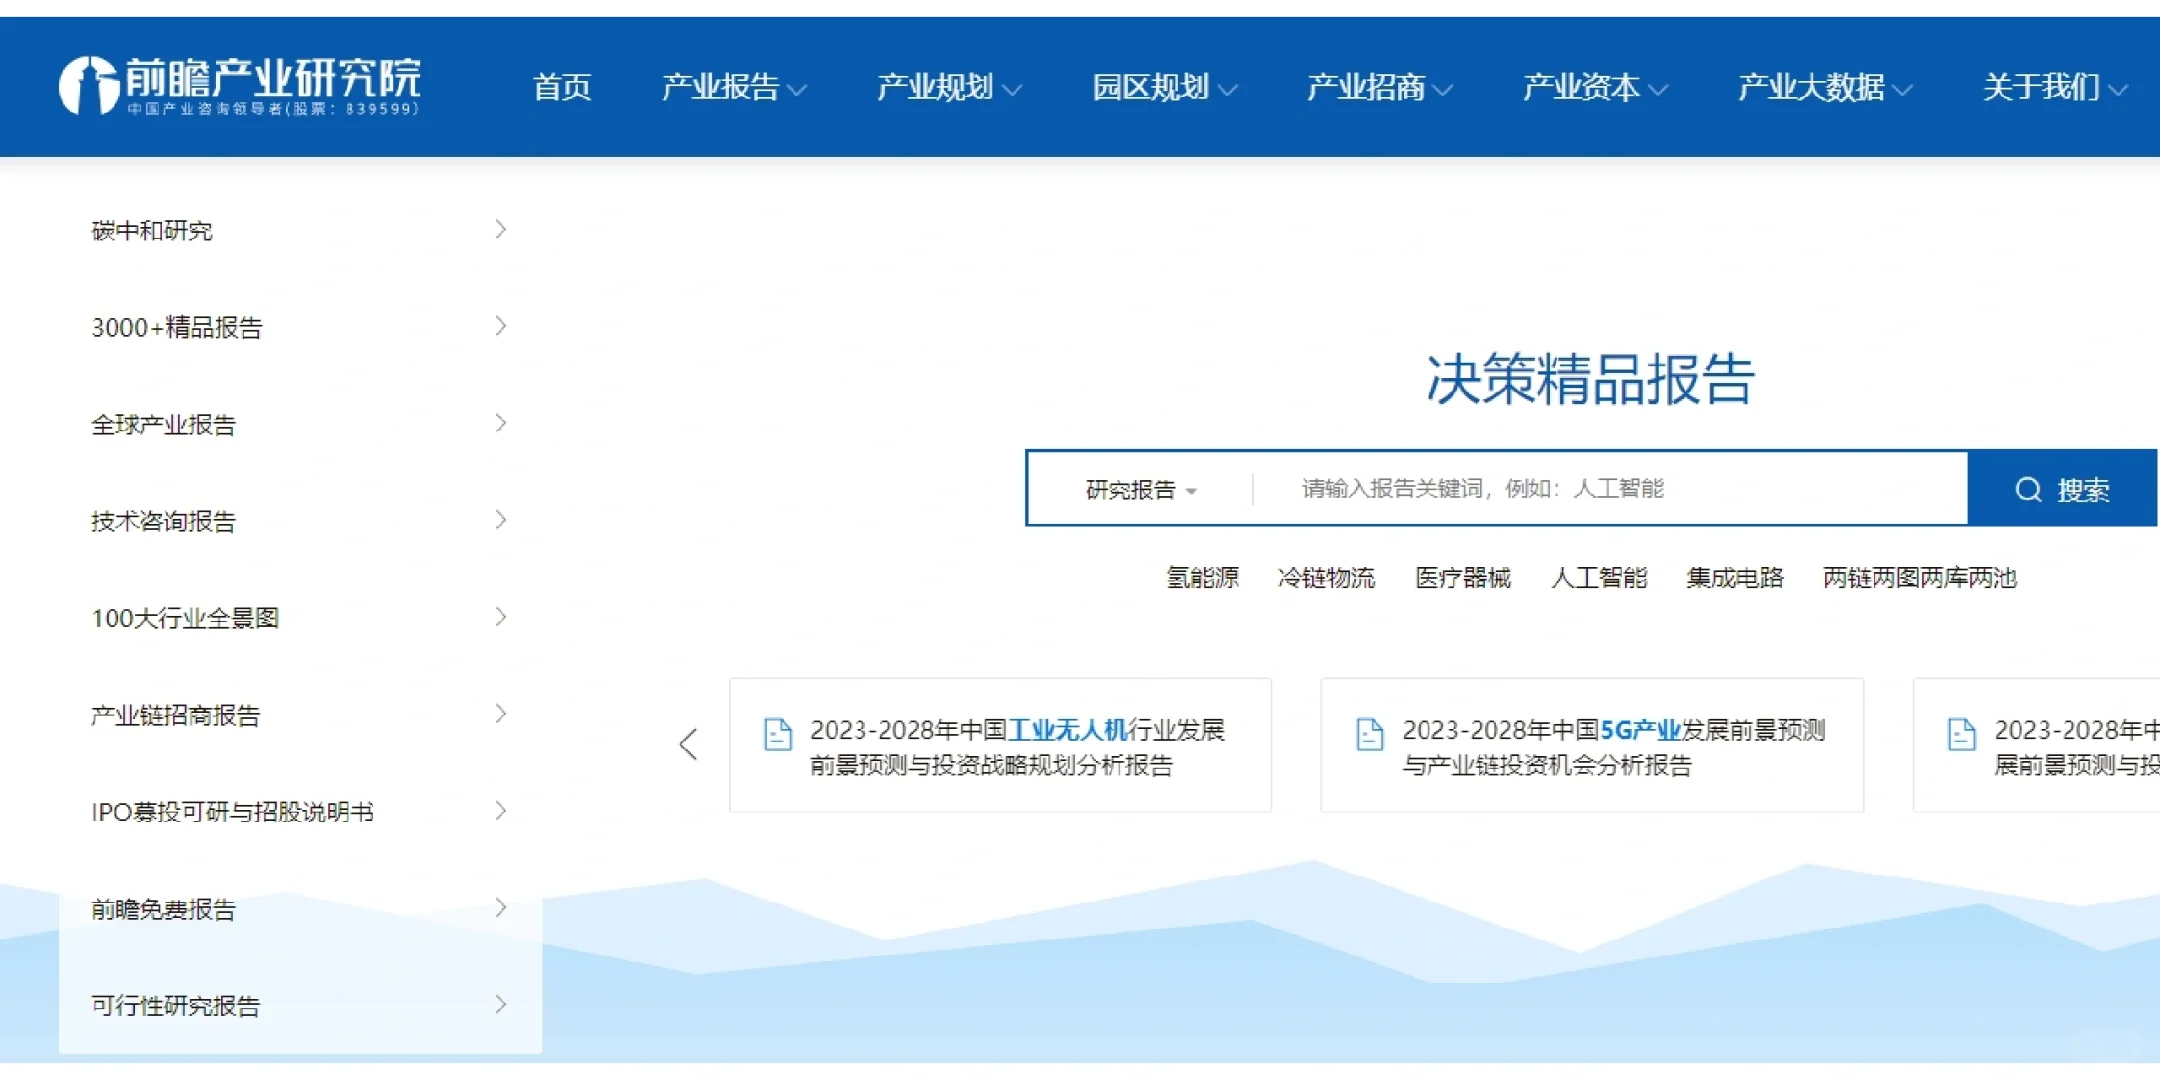Expand the 可行性研究报告 chevron arrow
2160x1080 pixels.
pyautogui.click(x=501, y=1004)
